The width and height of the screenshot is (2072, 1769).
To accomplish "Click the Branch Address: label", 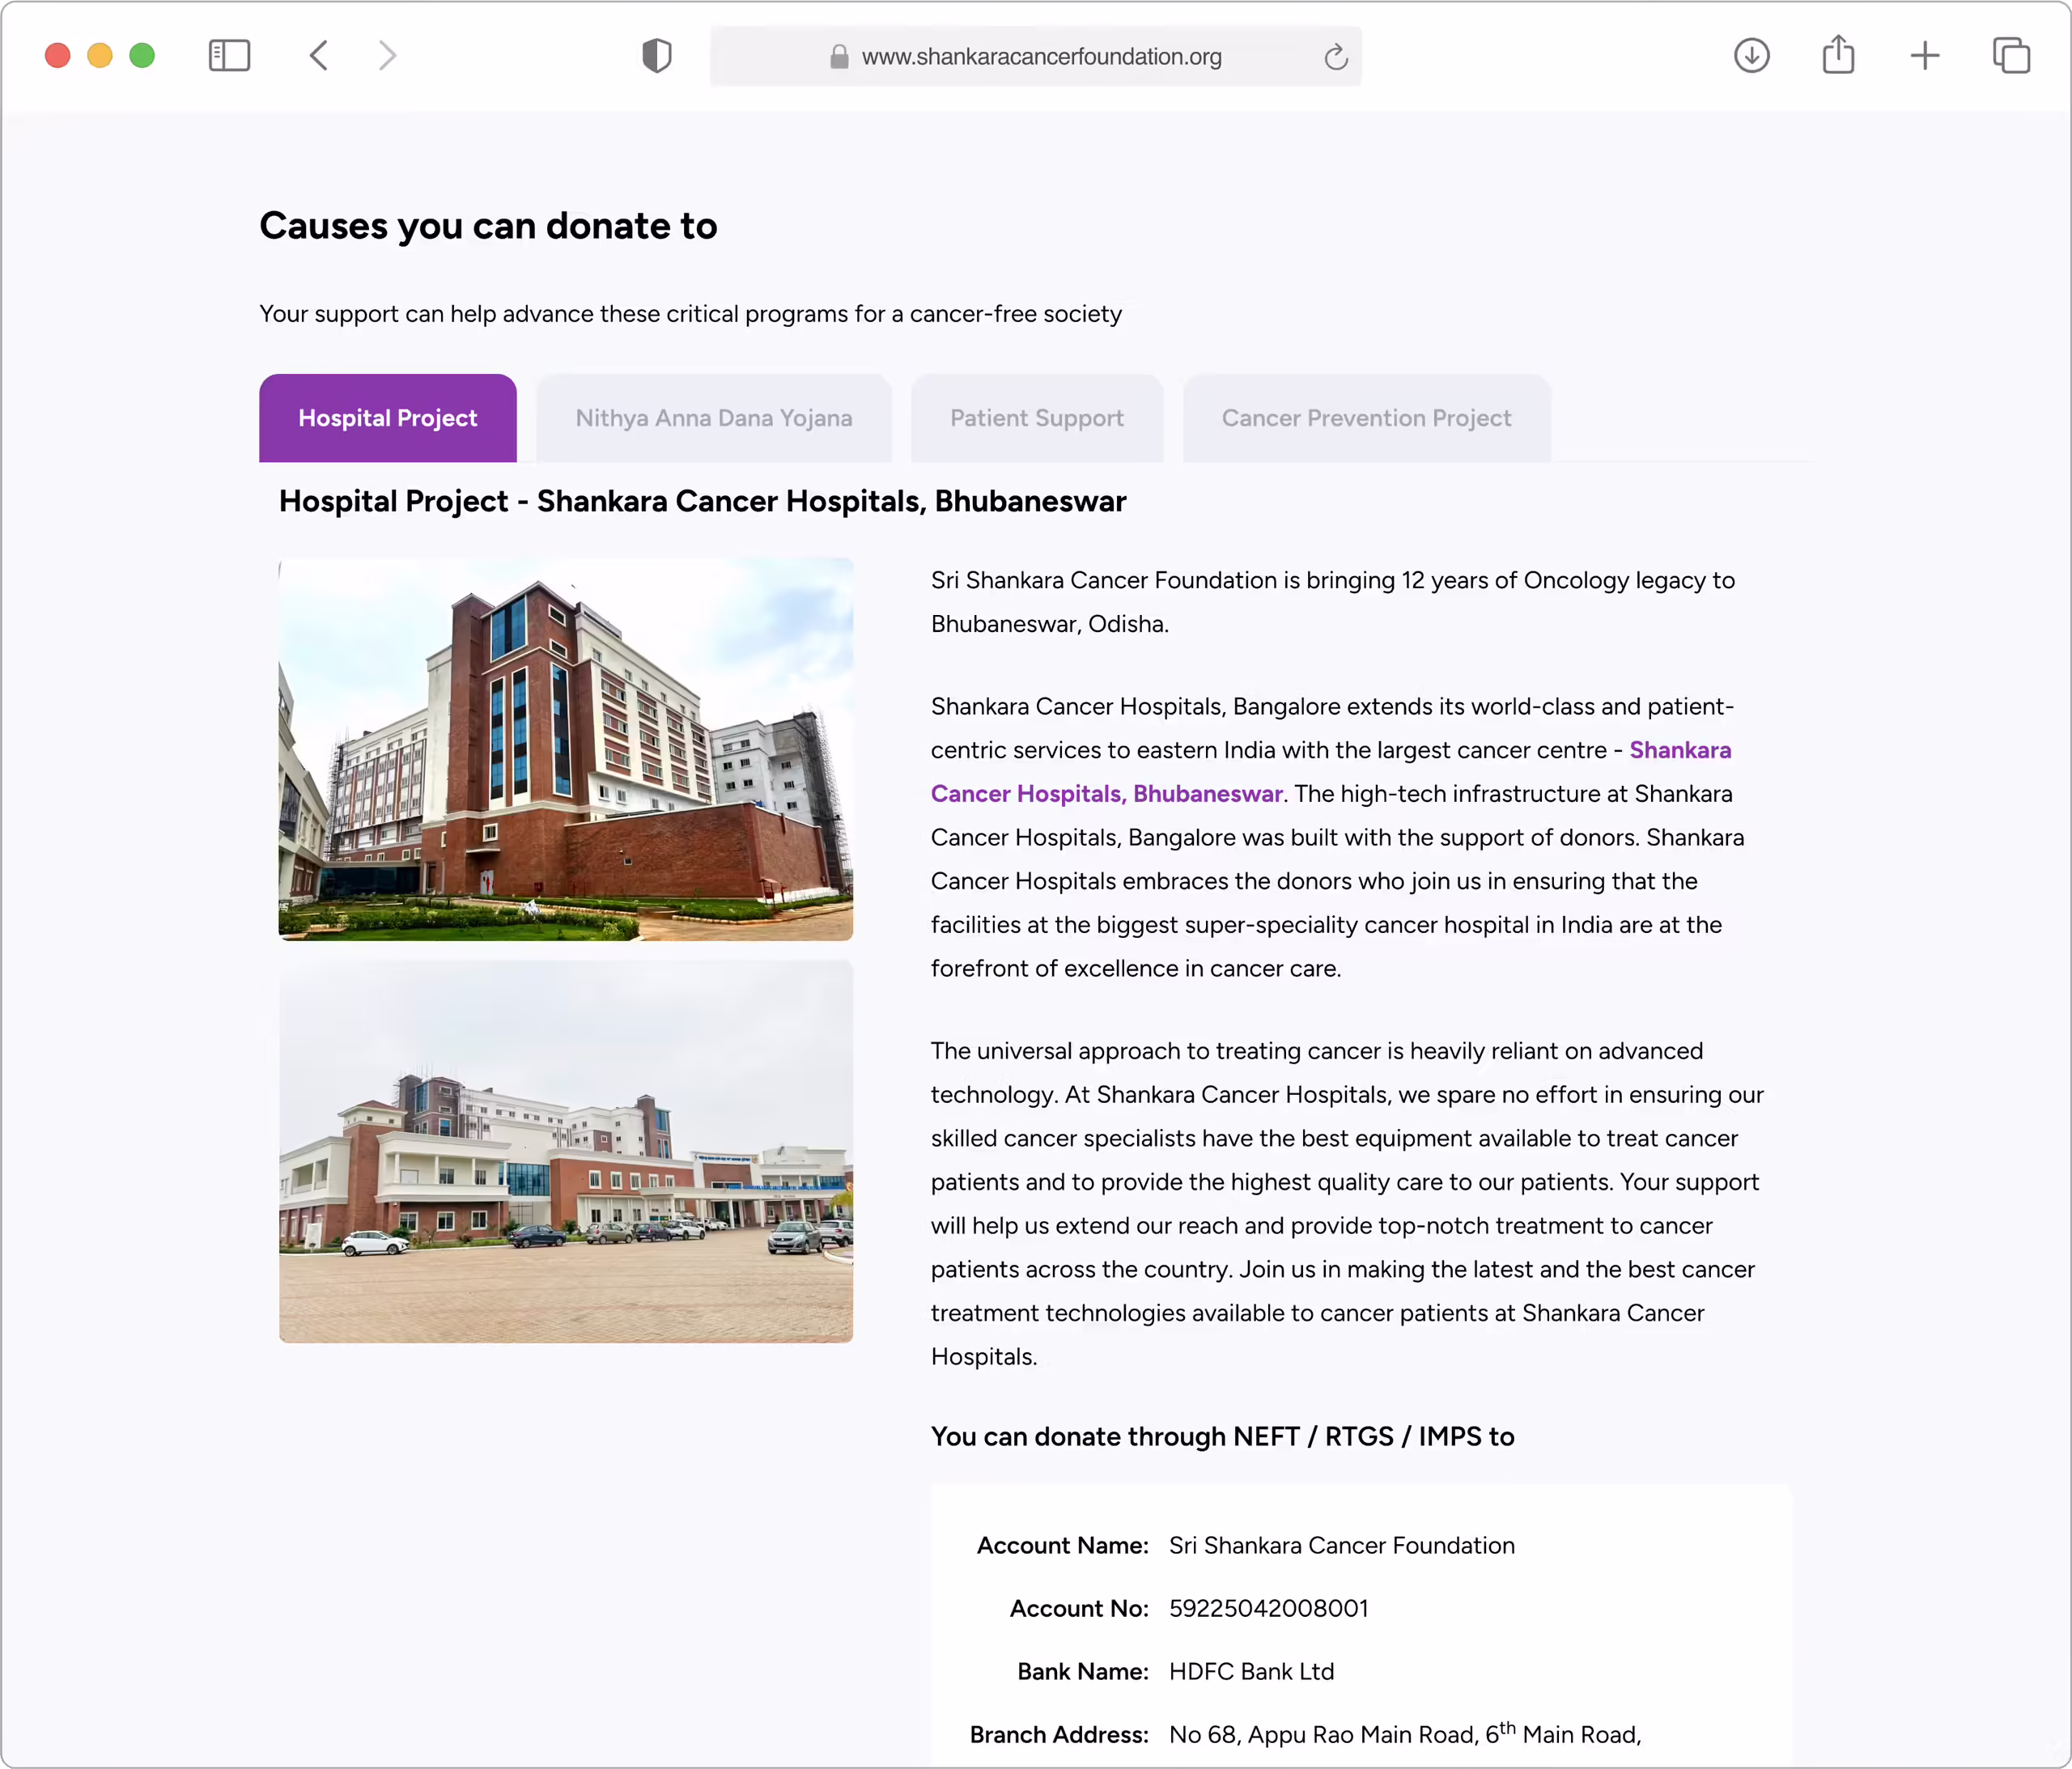I will 1059,1734.
